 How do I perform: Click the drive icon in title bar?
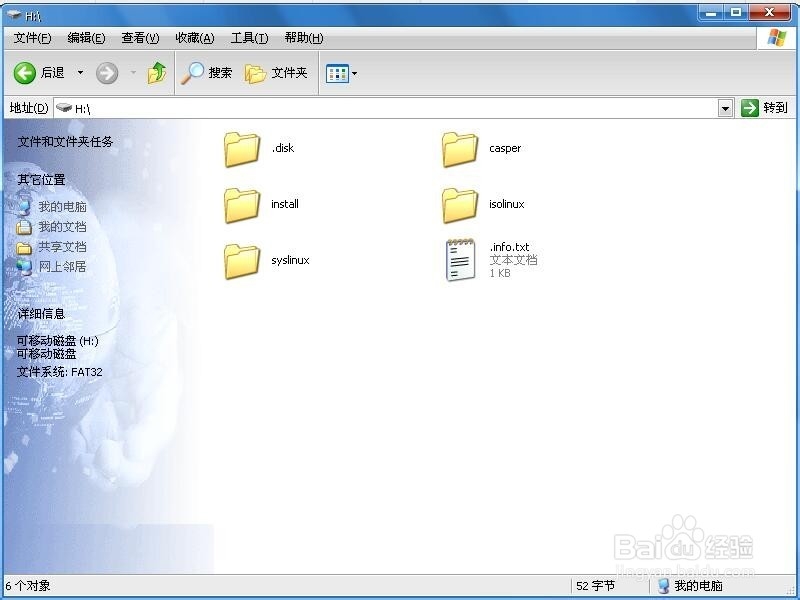point(14,15)
